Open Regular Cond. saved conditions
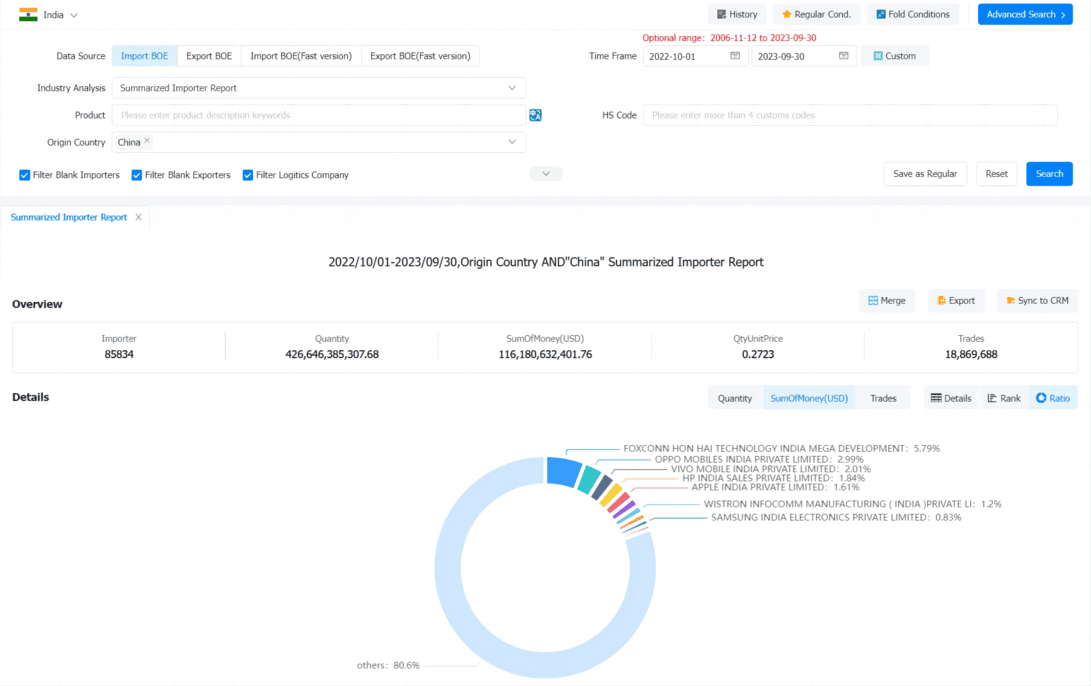This screenshot has width=1091, height=686. pos(816,15)
